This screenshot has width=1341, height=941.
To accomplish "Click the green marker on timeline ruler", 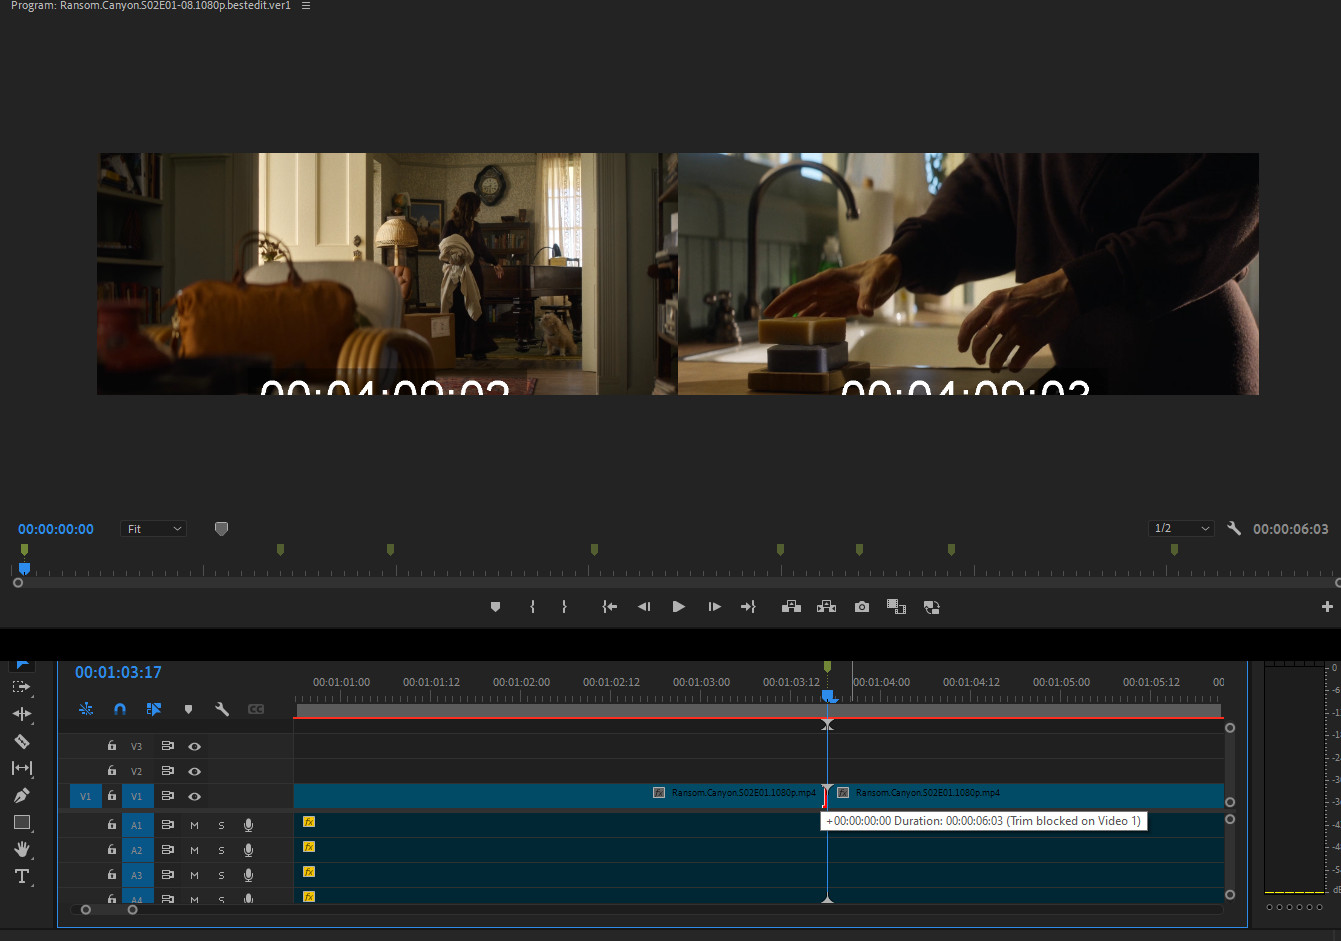I will [x=827, y=666].
